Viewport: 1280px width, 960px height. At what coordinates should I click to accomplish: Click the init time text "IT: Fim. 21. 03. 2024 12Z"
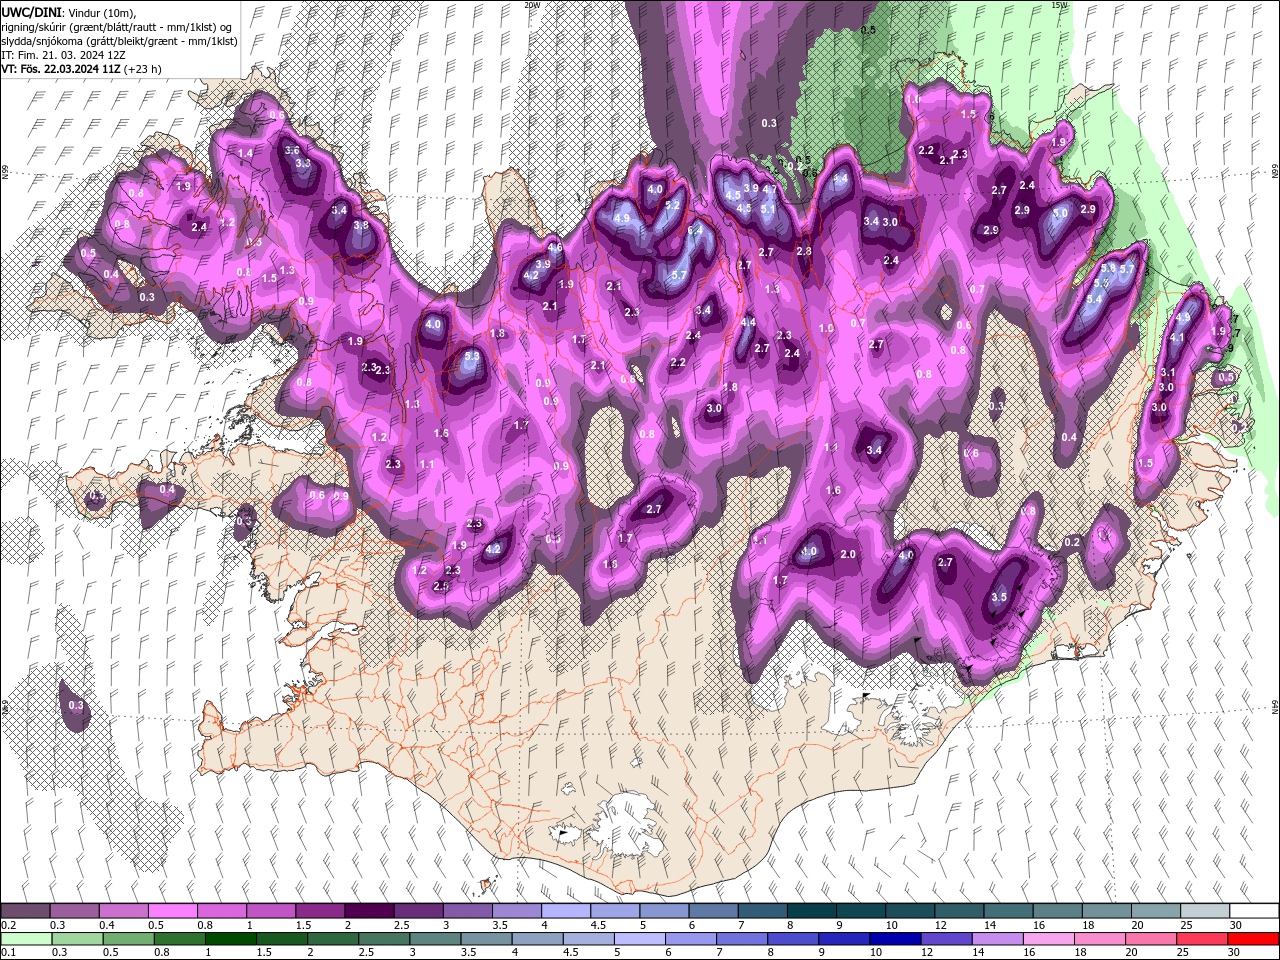click(63, 55)
